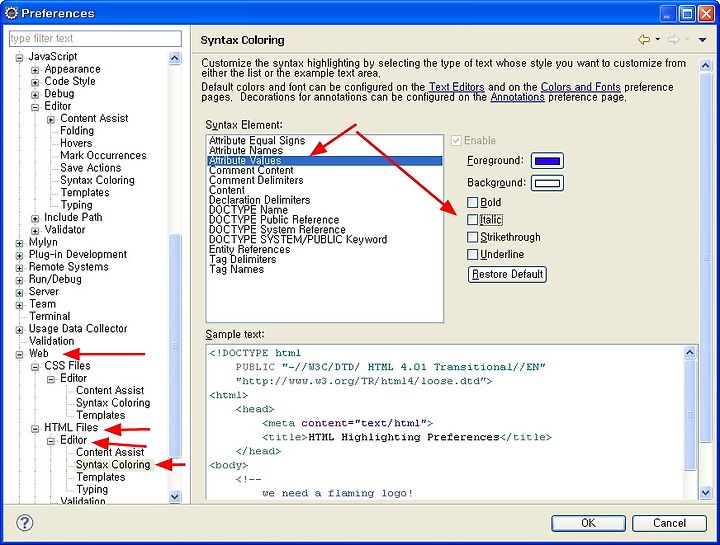This screenshot has width=720, height=545.
Task: Open the preferences view menu triangle
Action: (702, 40)
